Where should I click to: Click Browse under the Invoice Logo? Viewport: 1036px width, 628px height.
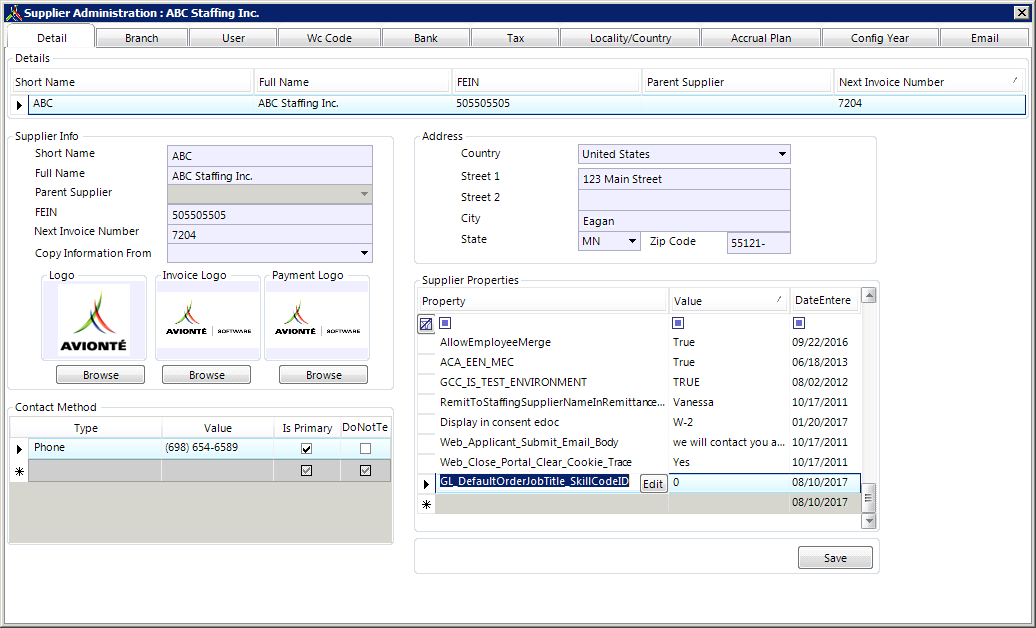coord(207,375)
